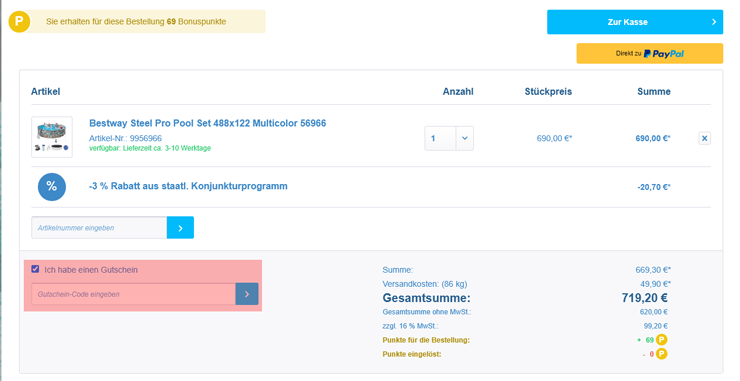The width and height of the screenshot is (740, 381).
Task: Open the Bestway Steel Pro Pool product thumbnail
Action: pos(52,137)
